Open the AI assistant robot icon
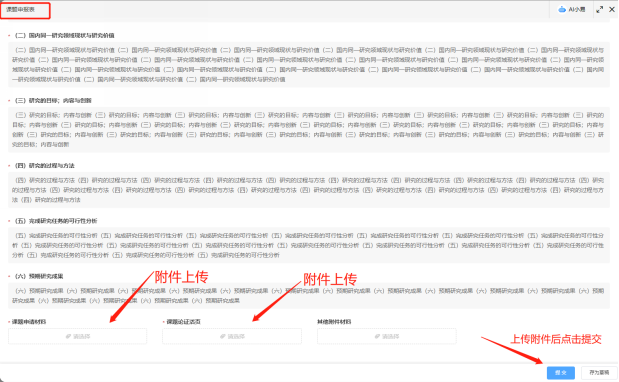The image size is (619, 382). point(562,9)
